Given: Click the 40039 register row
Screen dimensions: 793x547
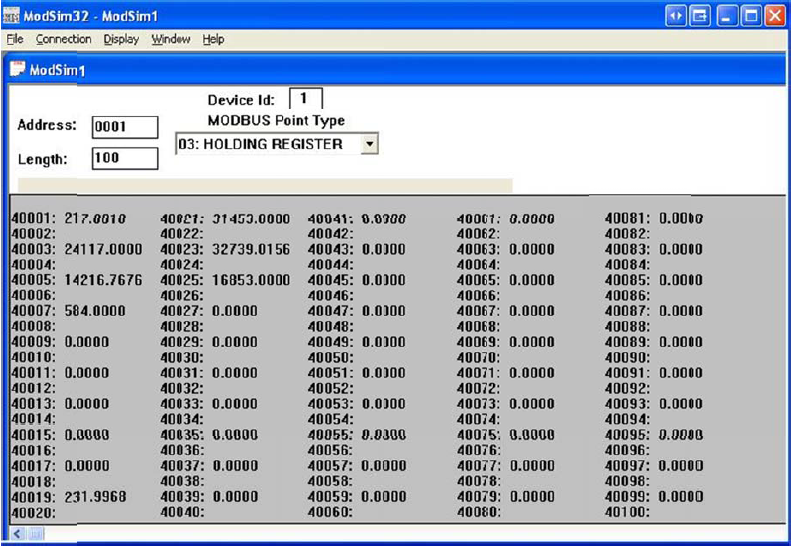Looking at the screenshot, I should (209, 497).
